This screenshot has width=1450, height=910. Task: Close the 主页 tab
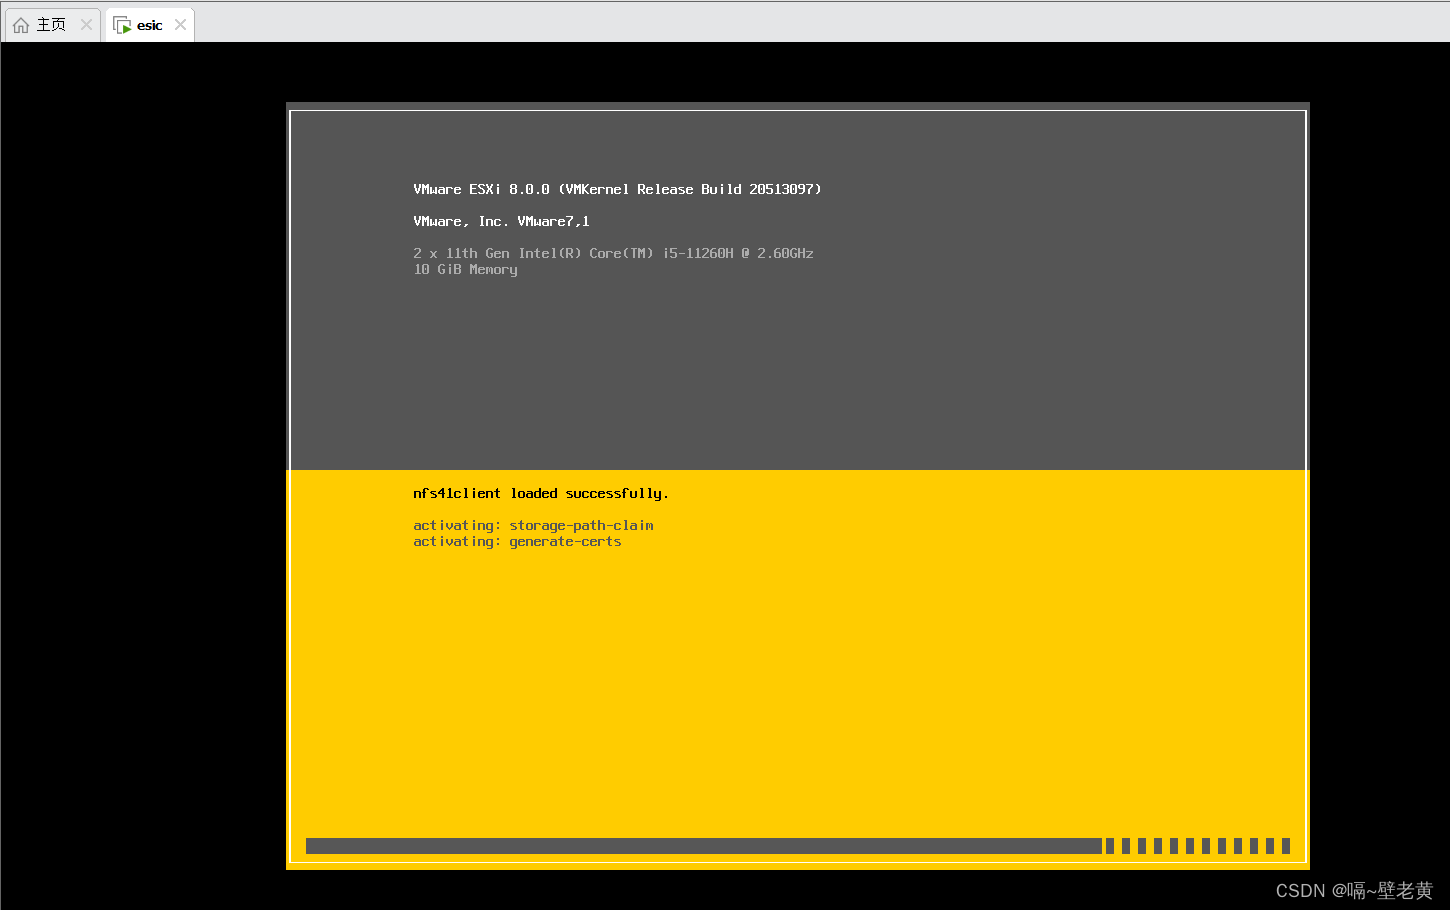86,25
